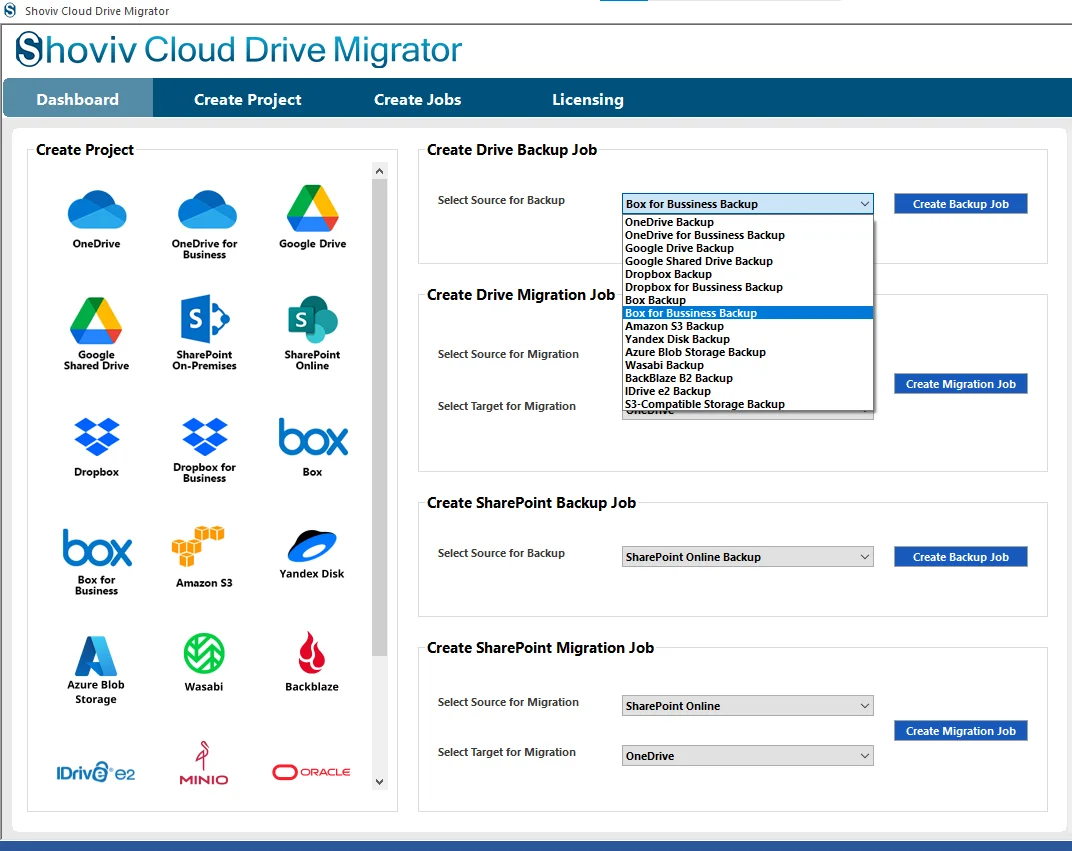Screen dimensions: 1072x851
Task: Click Create Migration Job for Drive migration
Action: (x=961, y=384)
